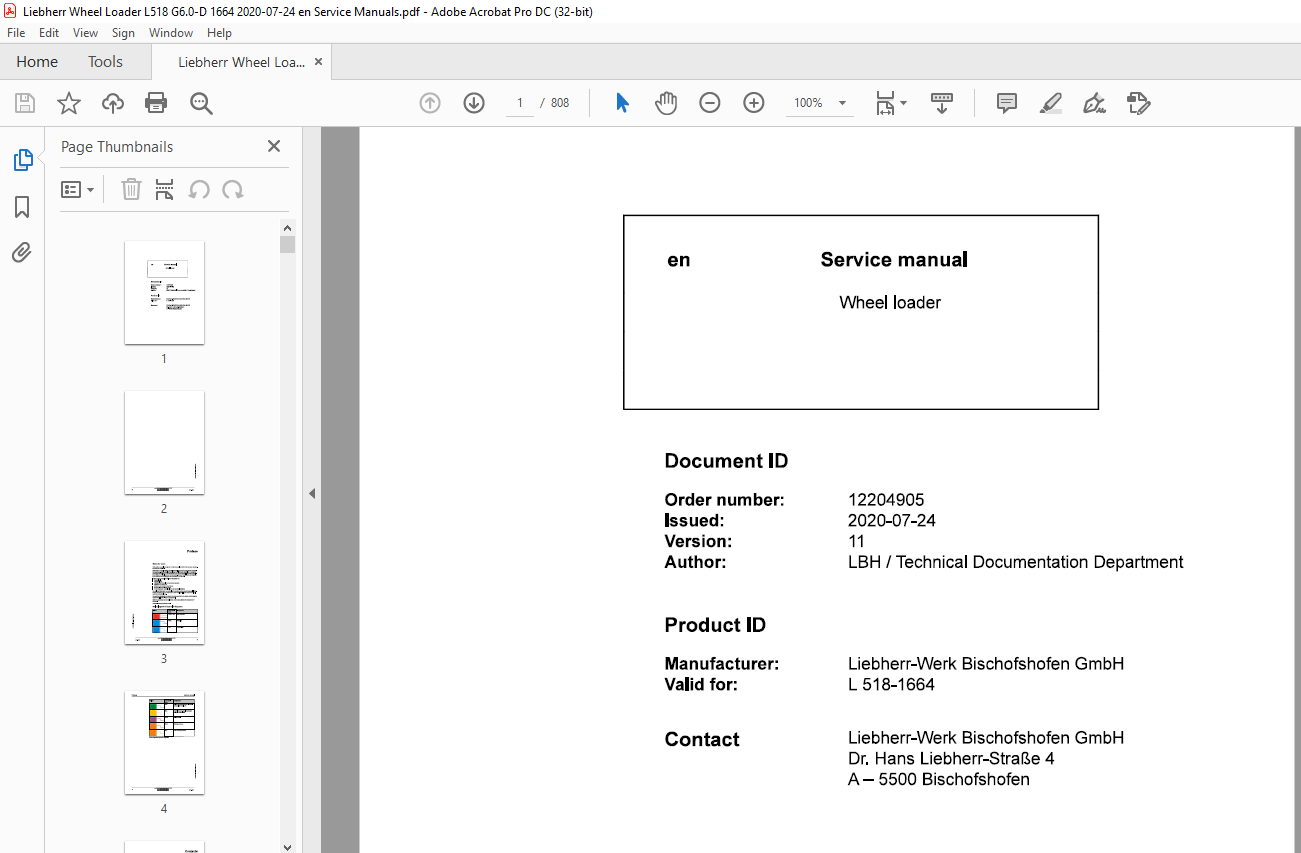Click 'A – 5500 Bischofshofen' text
This screenshot has height=853, width=1301.
tap(939, 780)
